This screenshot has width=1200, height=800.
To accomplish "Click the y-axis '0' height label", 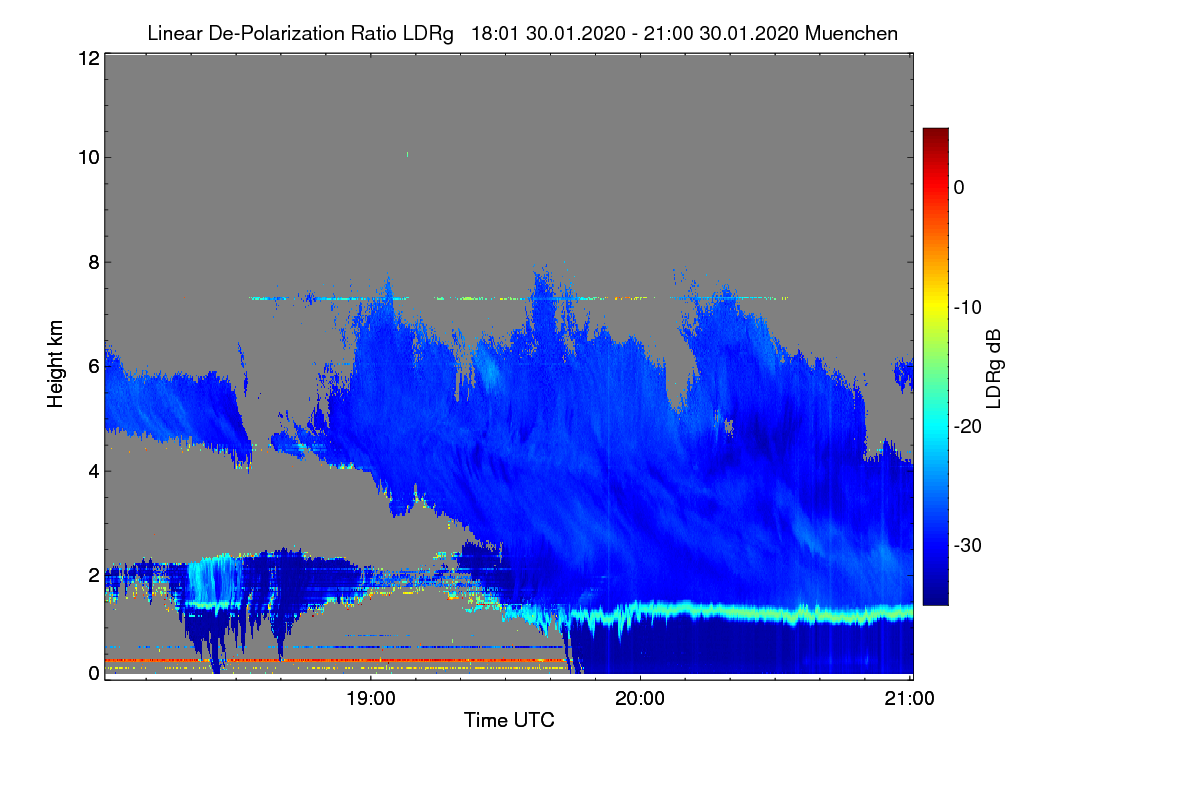I will click(93, 673).
